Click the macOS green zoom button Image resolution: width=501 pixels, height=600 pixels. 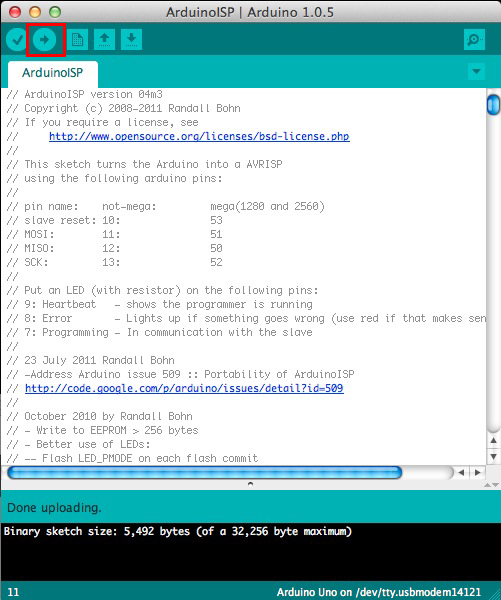click(55, 12)
